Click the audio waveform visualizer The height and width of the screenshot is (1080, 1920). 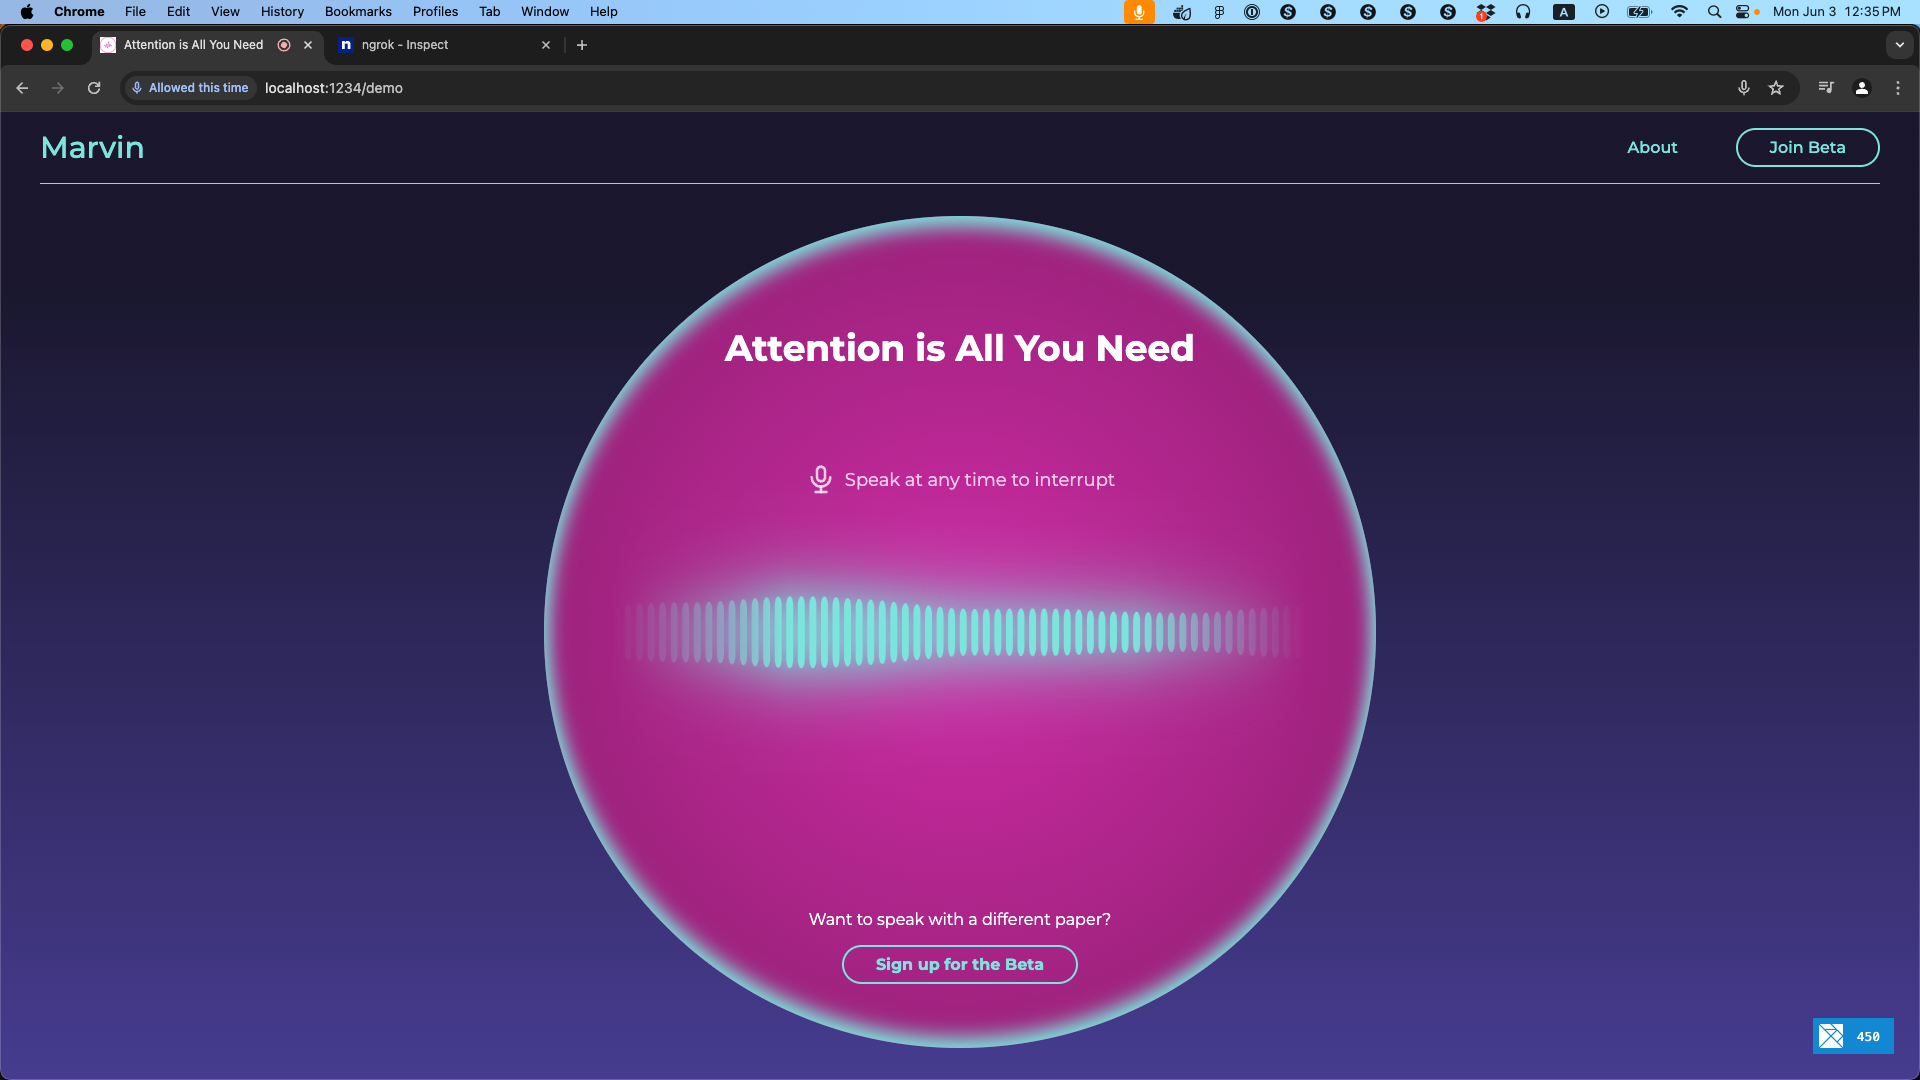click(x=959, y=632)
